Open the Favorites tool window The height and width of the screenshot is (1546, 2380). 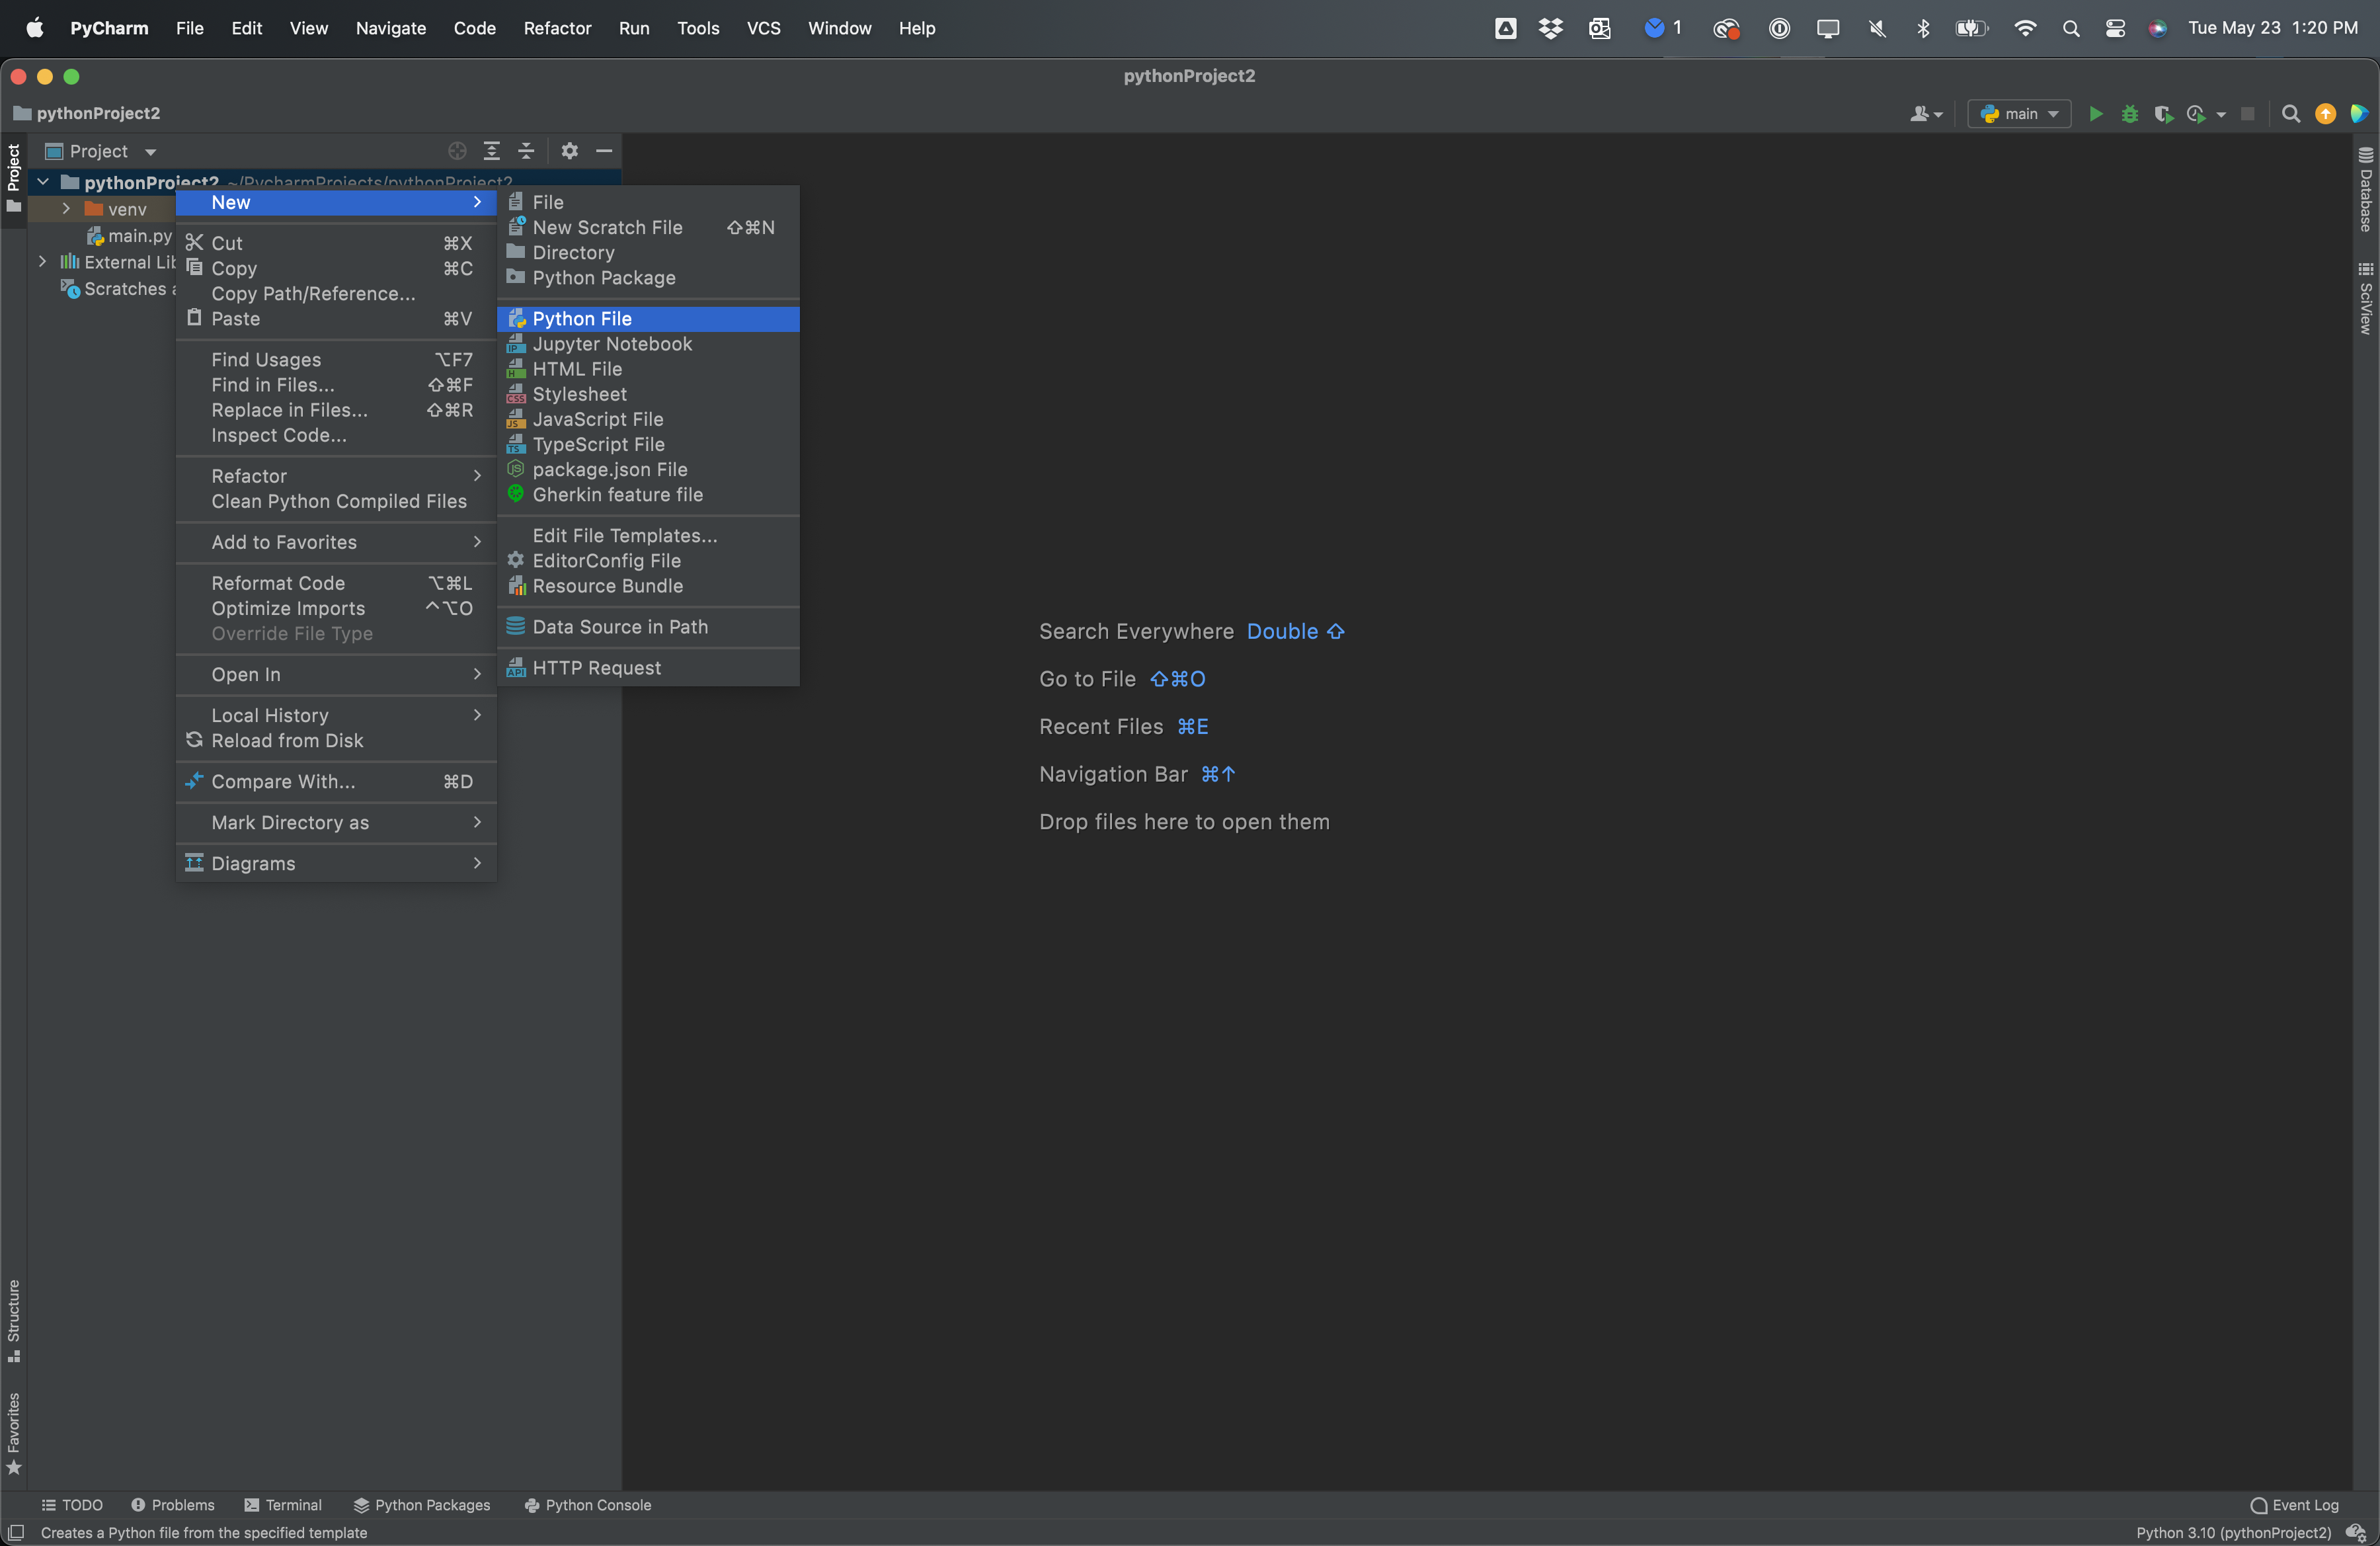[x=14, y=1434]
